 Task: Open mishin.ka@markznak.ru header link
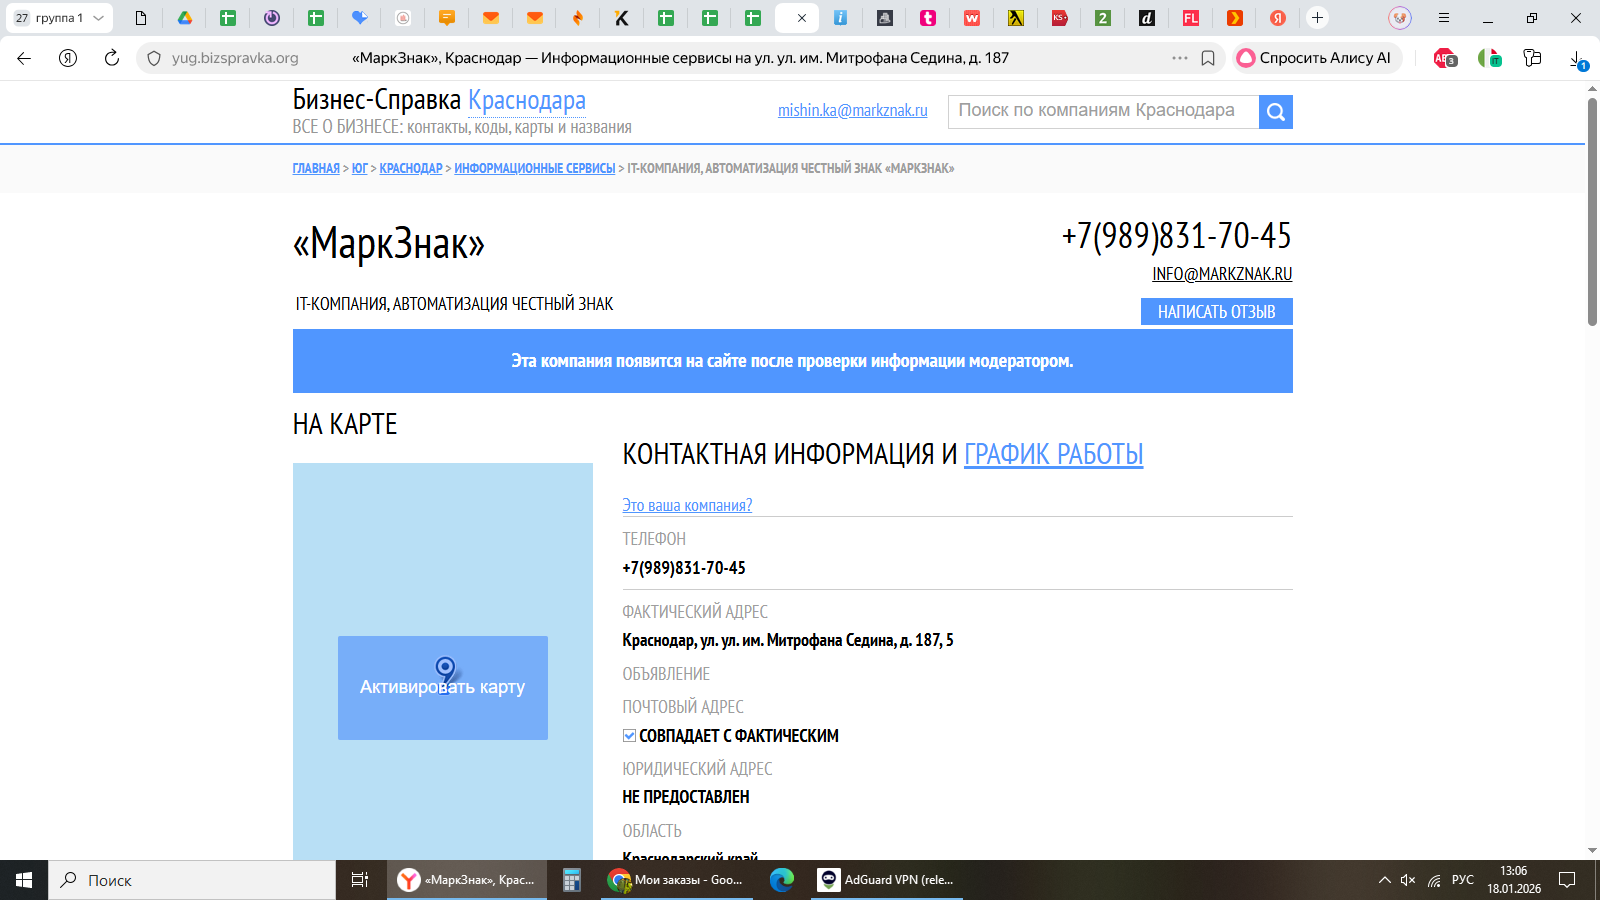click(x=853, y=110)
